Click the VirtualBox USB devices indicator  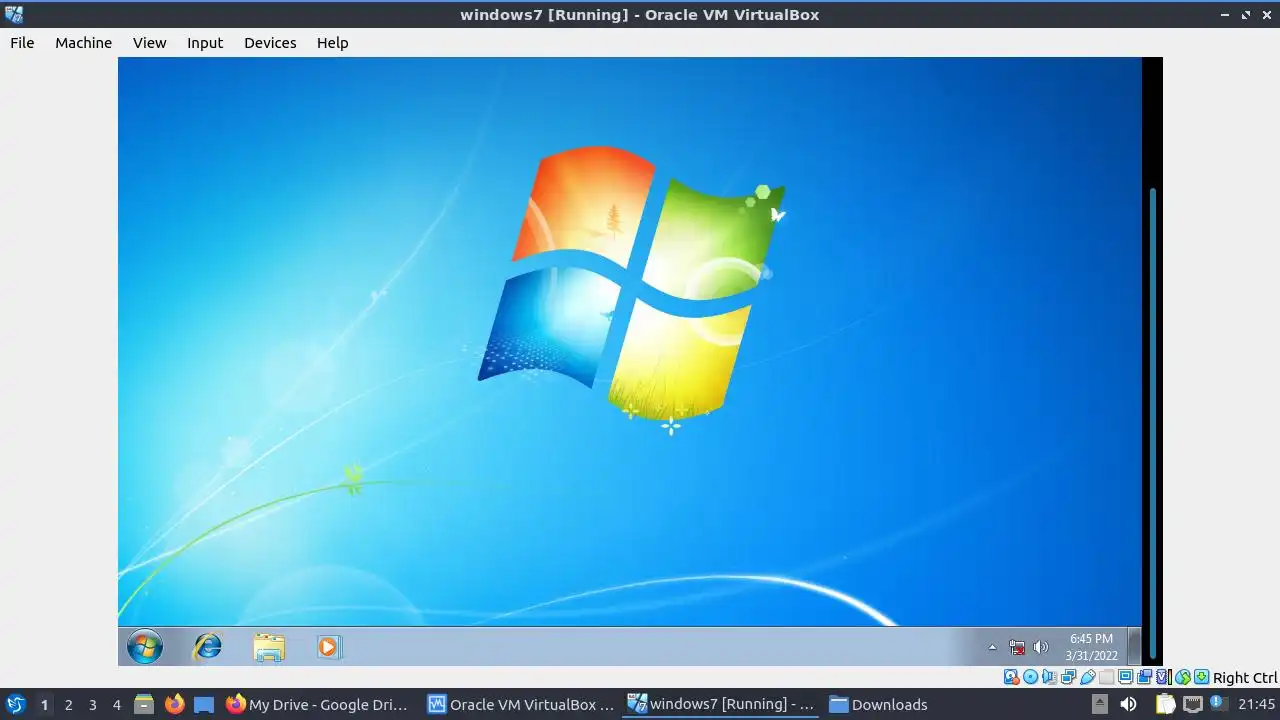(1087, 677)
